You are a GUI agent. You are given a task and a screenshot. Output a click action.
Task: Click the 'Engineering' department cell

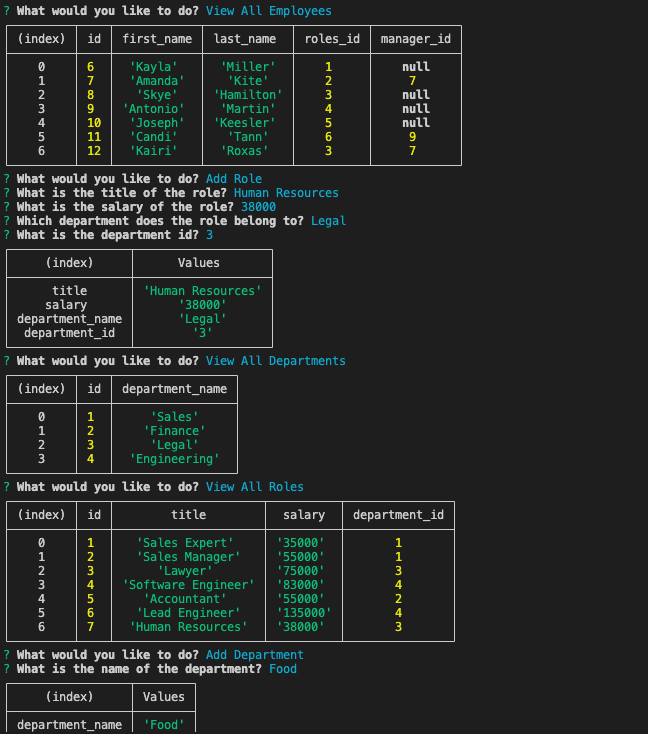tap(174, 459)
